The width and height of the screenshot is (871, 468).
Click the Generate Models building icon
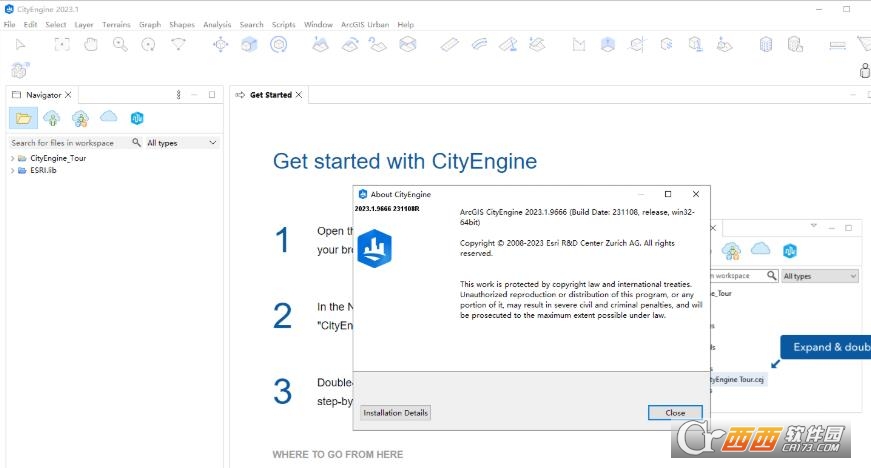coord(766,44)
